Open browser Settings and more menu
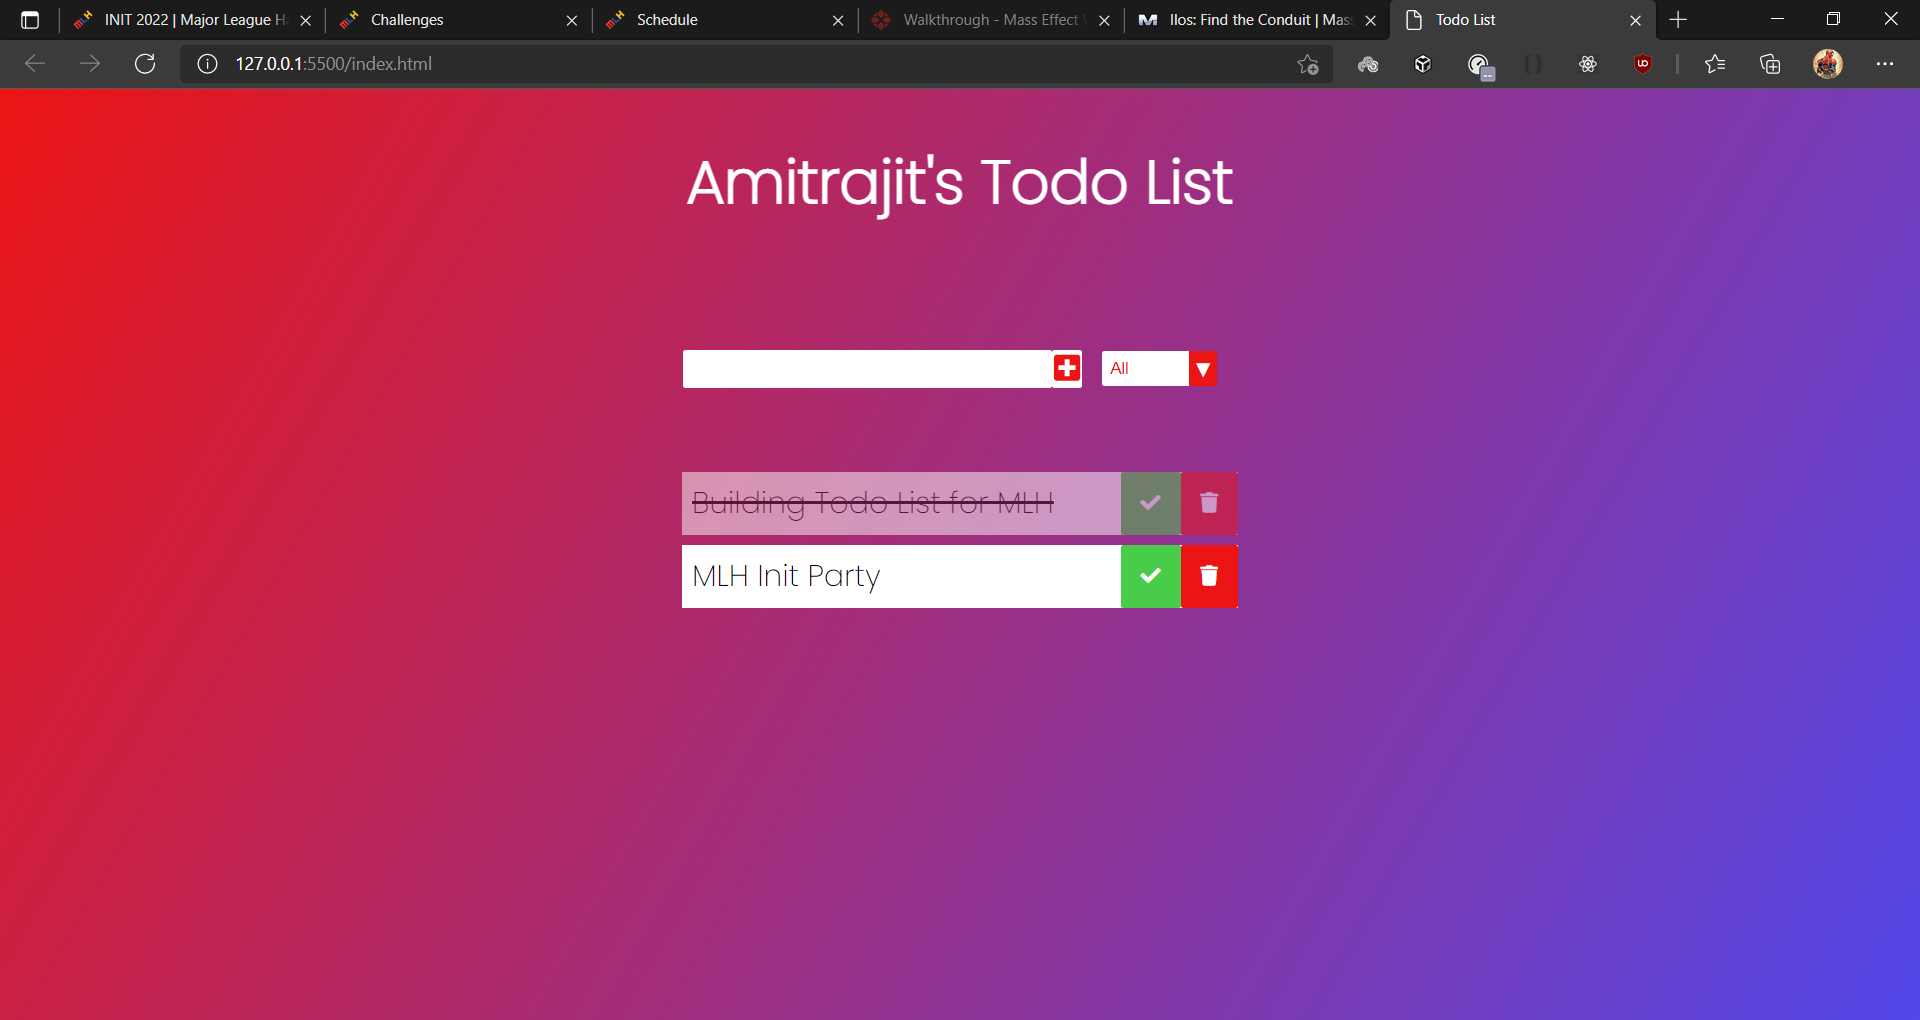This screenshot has height=1020, width=1920. tap(1885, 64)
